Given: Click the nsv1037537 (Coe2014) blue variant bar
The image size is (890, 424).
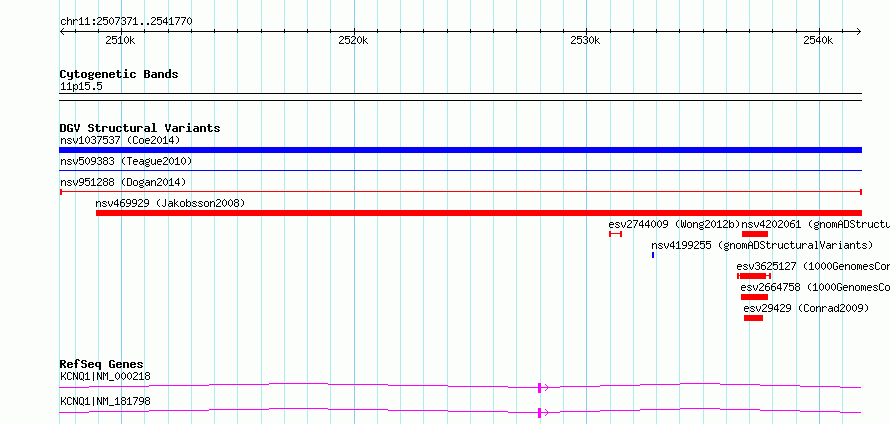Looking at the screenshot, I should [x=460, y=150].
